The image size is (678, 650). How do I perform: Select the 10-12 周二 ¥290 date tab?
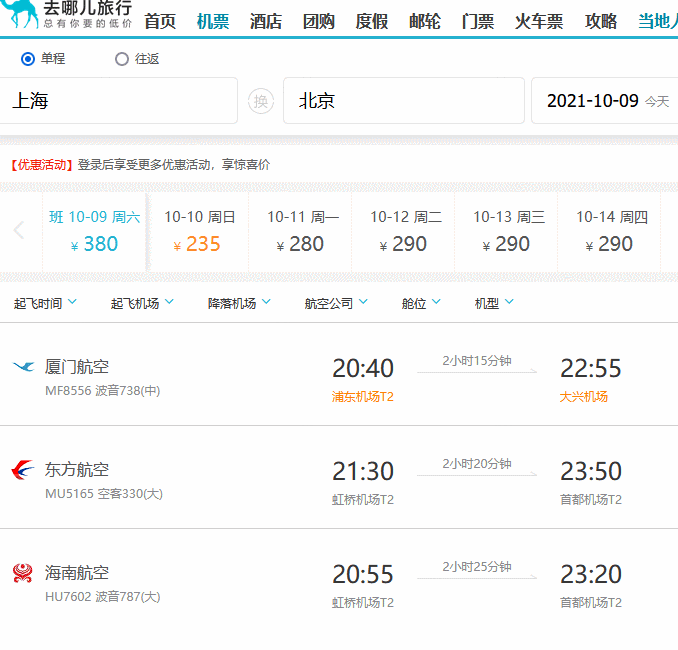click(403, 232)
